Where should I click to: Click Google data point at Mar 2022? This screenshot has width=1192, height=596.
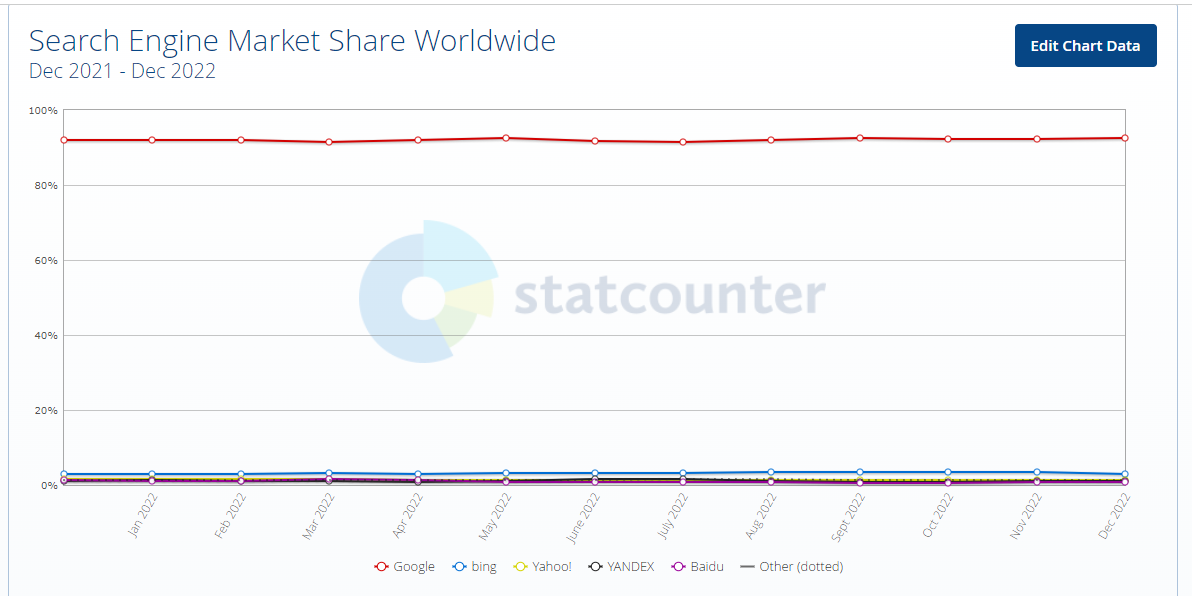pyautogui.click(x=329, y=142)
